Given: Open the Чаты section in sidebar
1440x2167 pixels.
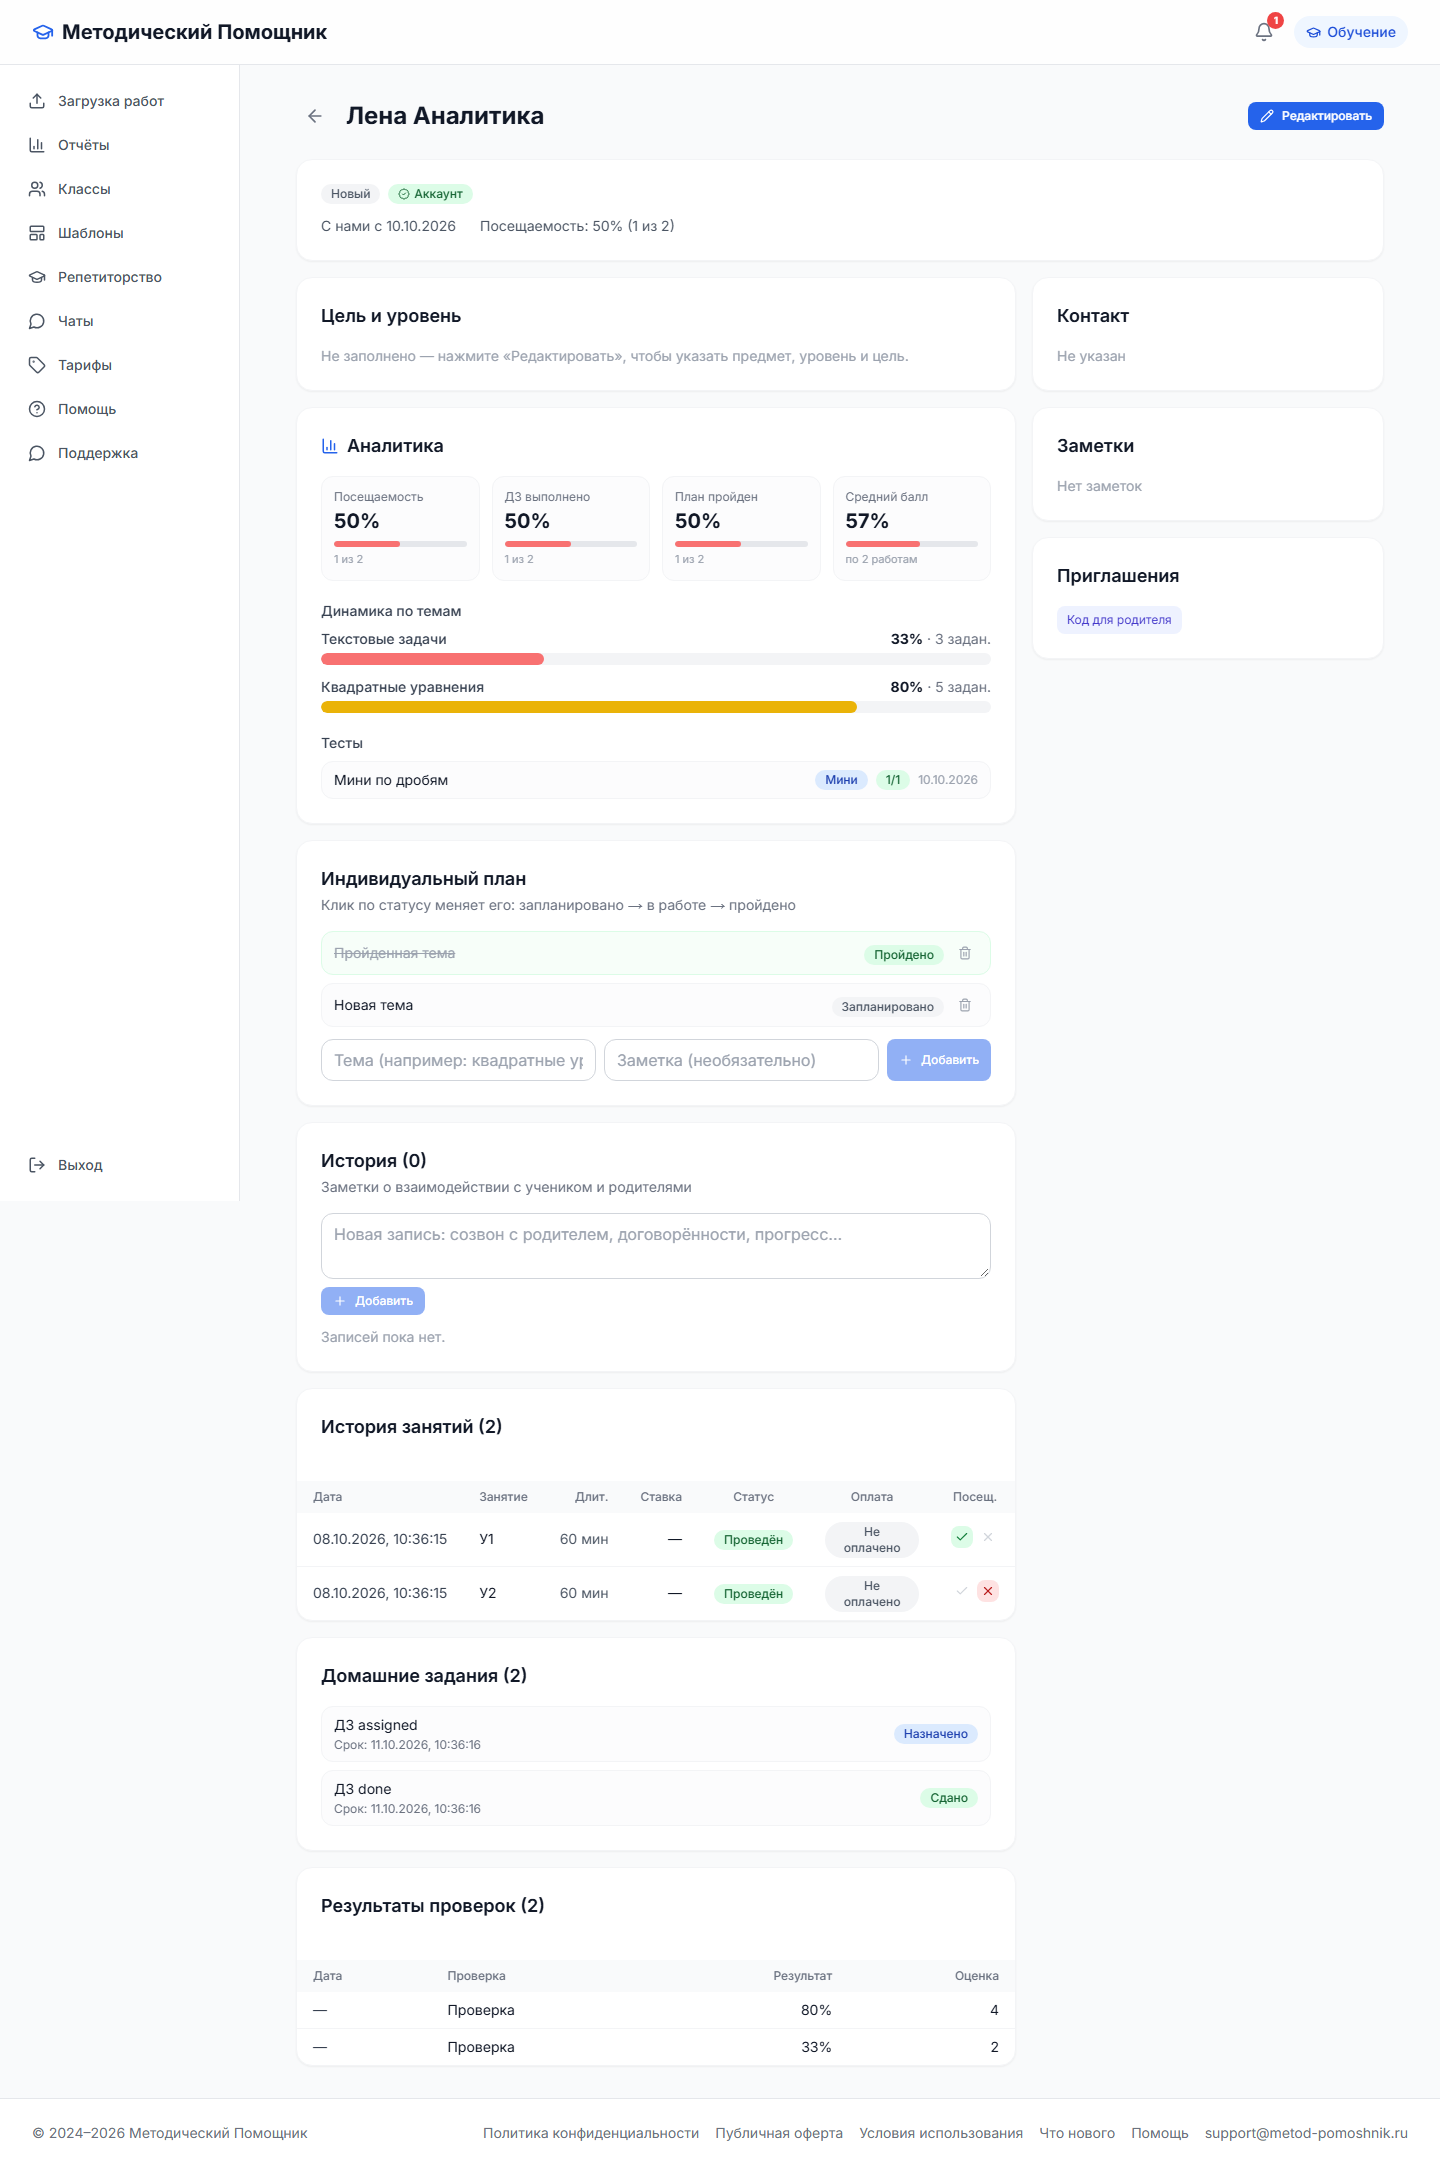Looking at the screenshot, I should pyautogui.click(x=120, y=321).
